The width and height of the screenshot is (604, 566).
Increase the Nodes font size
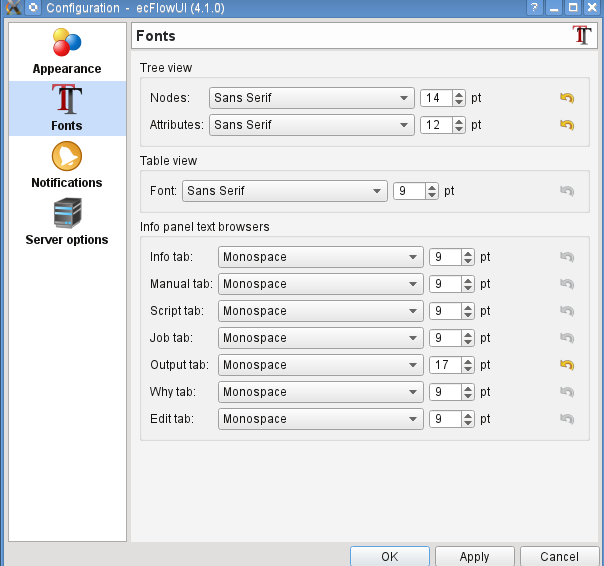coord(459,94)
